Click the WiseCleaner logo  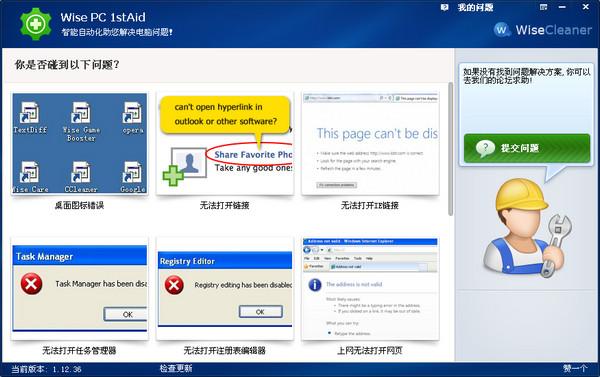click(543, 29)
